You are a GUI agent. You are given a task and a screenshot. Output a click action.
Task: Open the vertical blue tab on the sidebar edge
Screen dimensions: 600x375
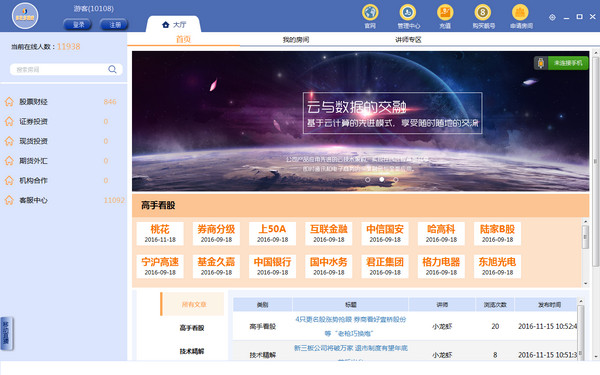click(7, 333)
